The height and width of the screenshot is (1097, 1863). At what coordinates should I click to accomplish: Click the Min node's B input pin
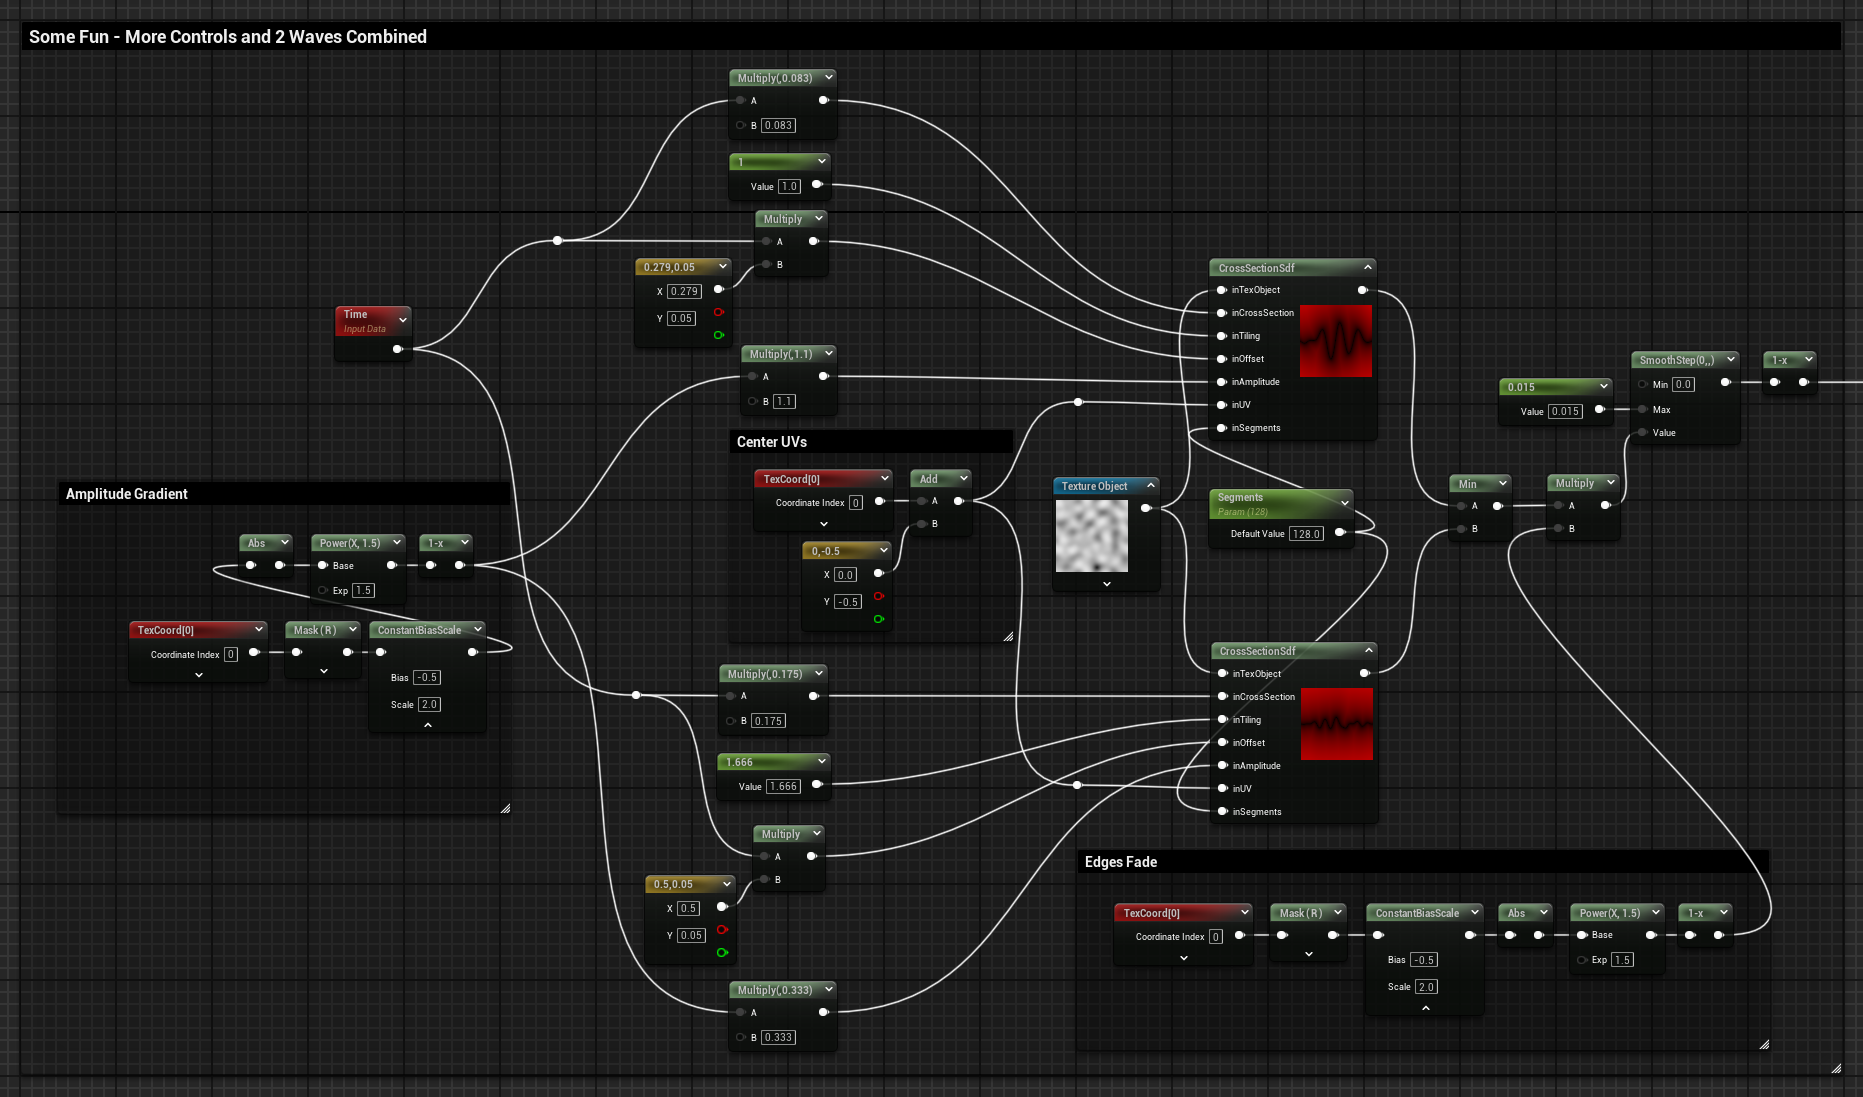coord(1461,529)
